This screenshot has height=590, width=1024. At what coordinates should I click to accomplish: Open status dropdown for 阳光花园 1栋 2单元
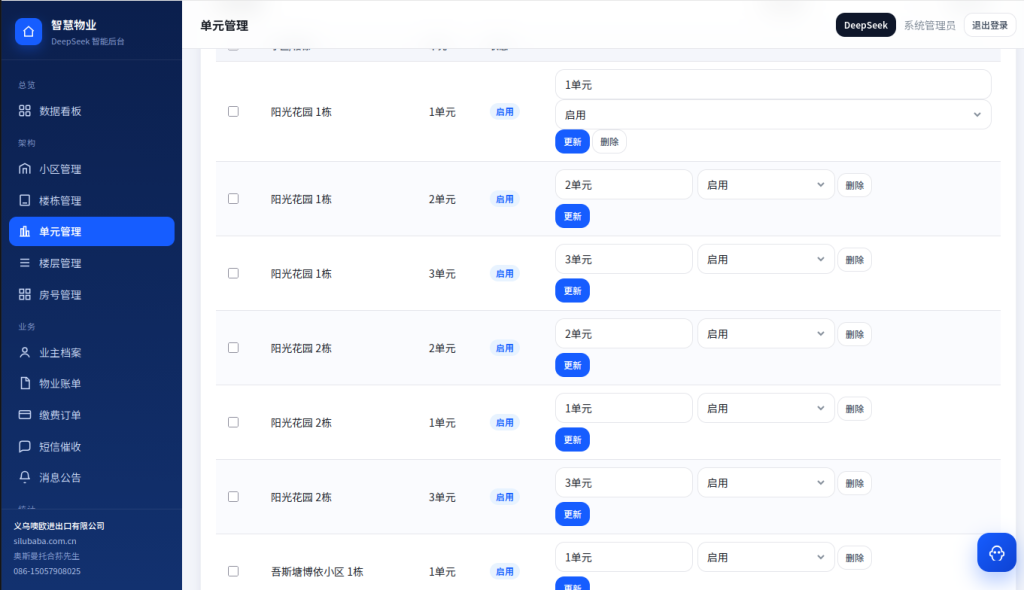[x=765, y=185]
